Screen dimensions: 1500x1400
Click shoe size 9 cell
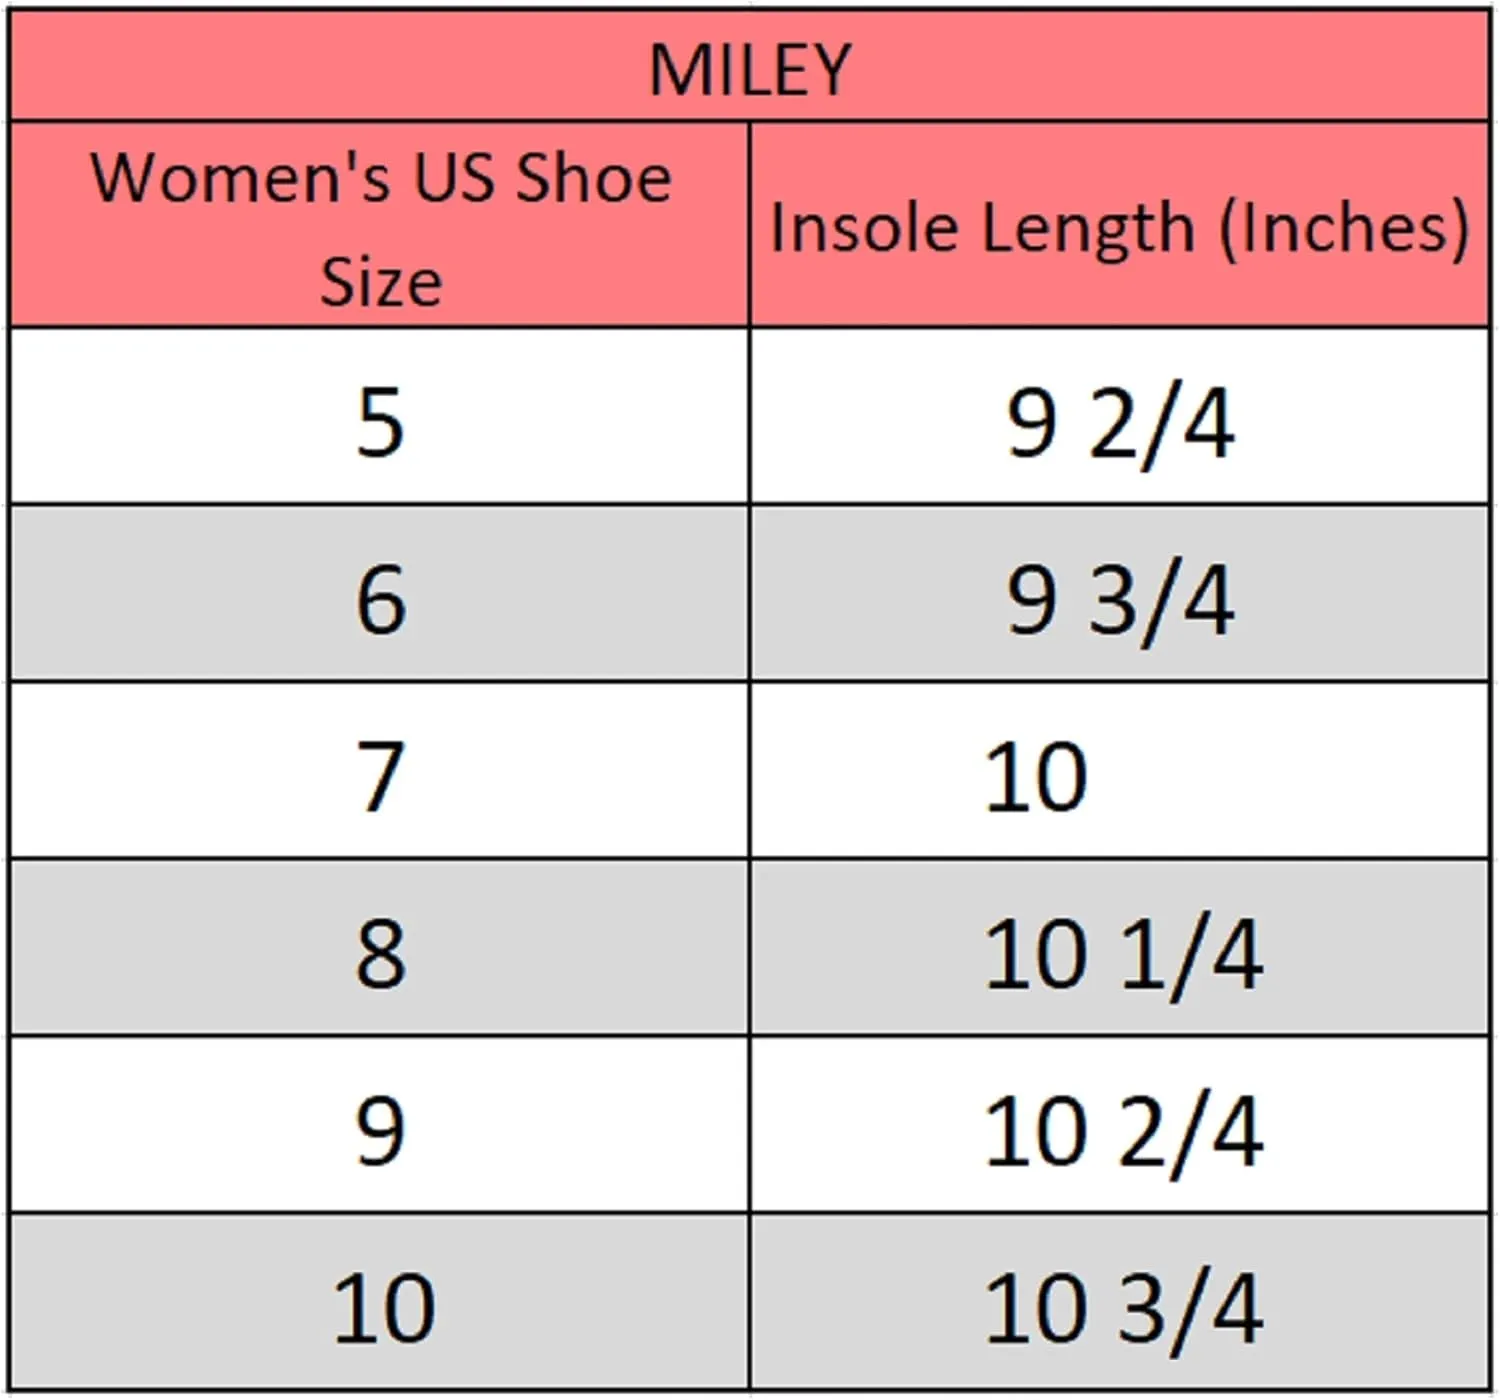(x=380, y=1125)
